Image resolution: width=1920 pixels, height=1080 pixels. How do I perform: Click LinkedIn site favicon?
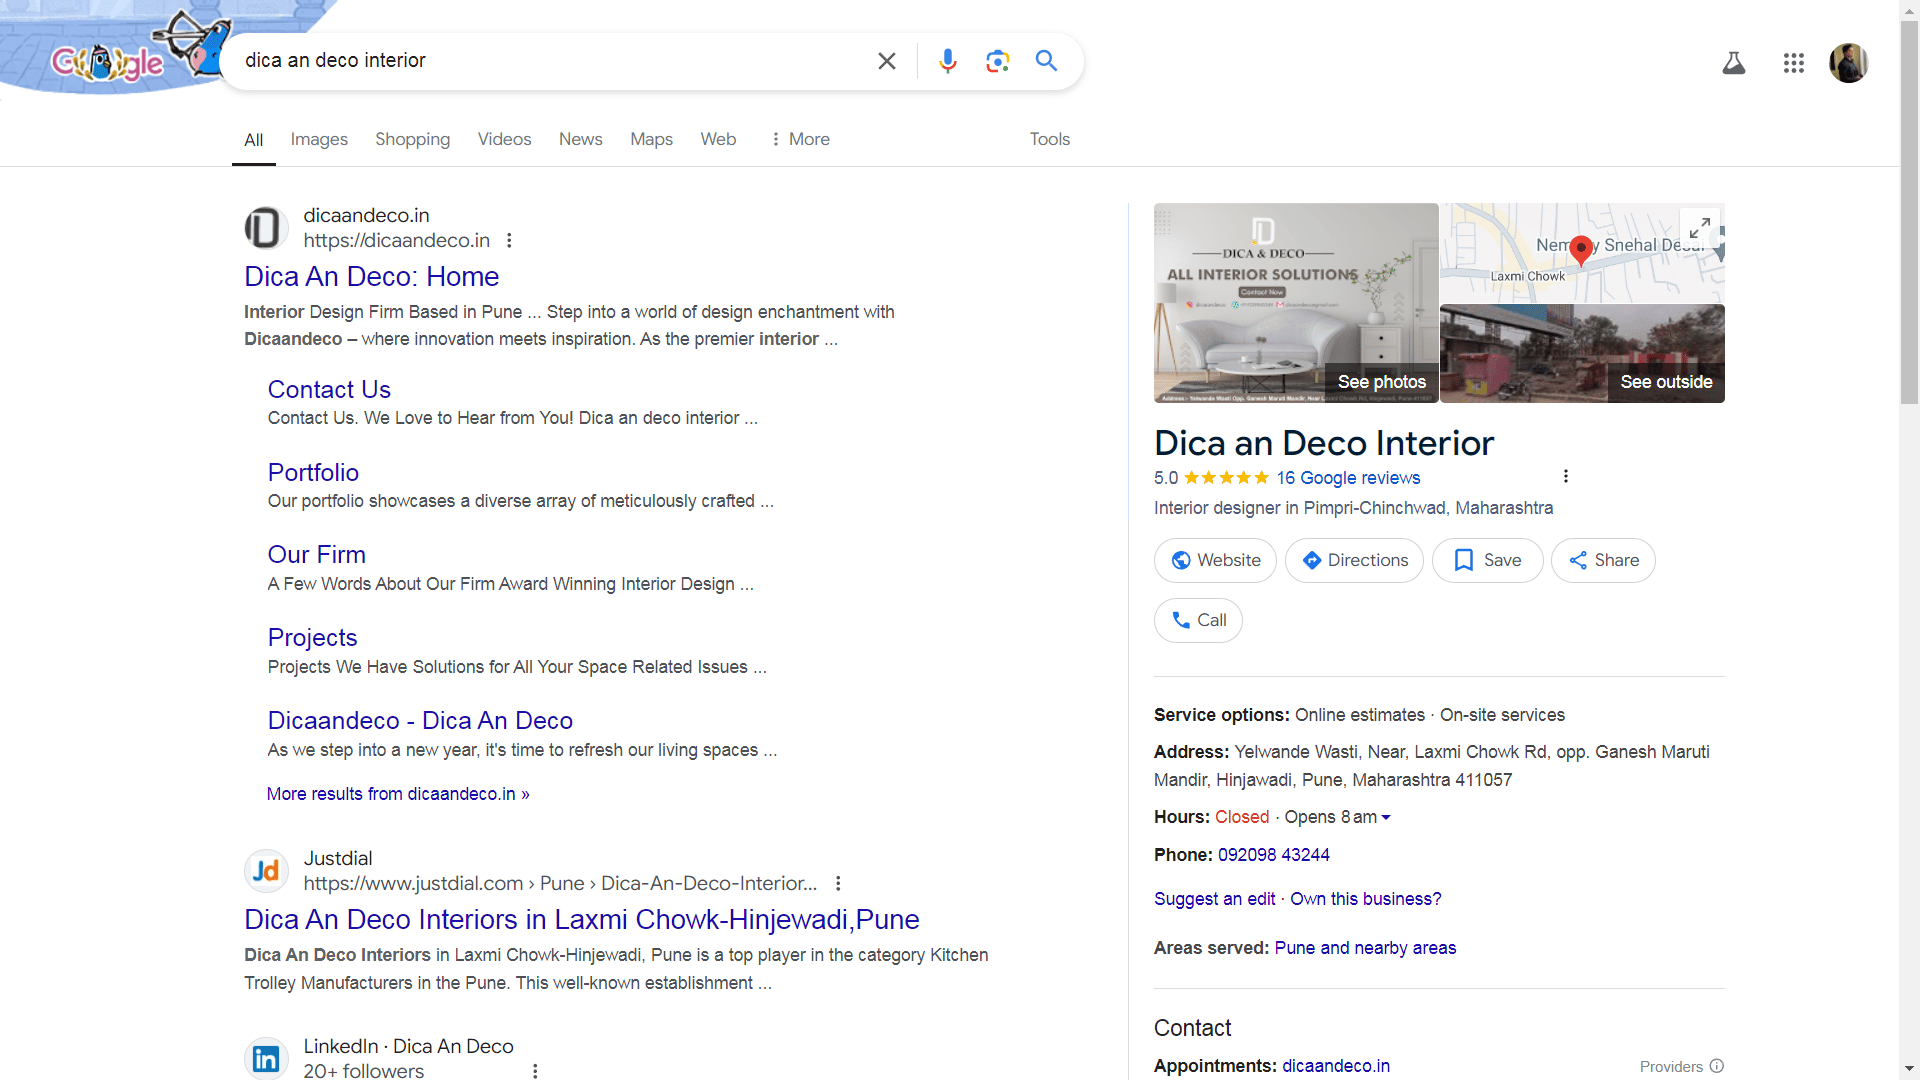click(x=266, y=1058)
